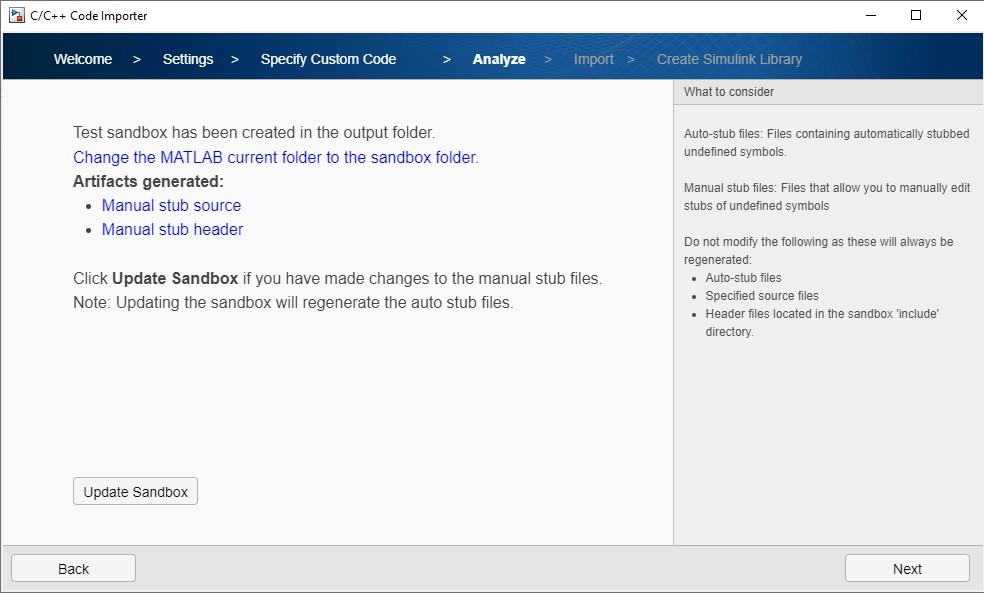This screenshot has width=984, height=593.
Task: Click 'Test sandbox has been created' text
Action: [254, 132]
